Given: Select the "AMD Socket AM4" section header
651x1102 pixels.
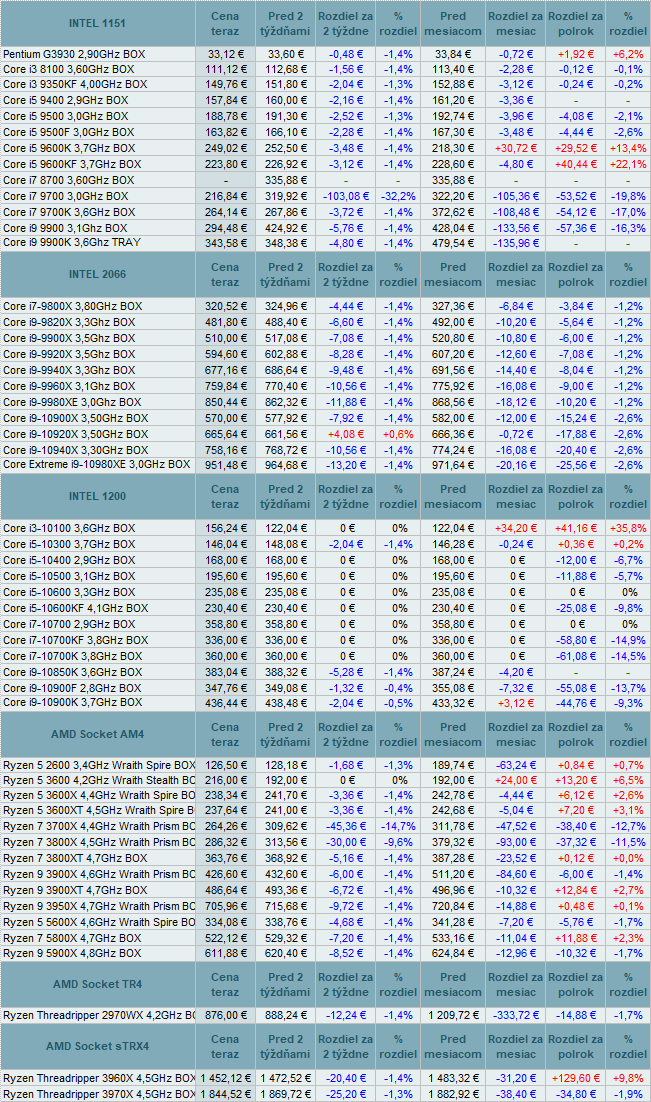Looking at the screenshot, I should [x=98, y=734].
